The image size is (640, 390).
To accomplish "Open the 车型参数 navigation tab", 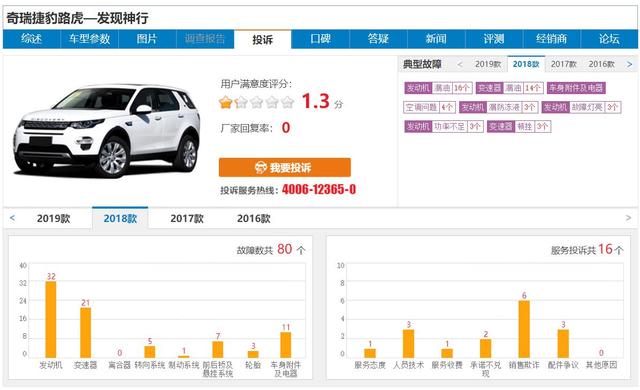I will (x=89, y=39).
